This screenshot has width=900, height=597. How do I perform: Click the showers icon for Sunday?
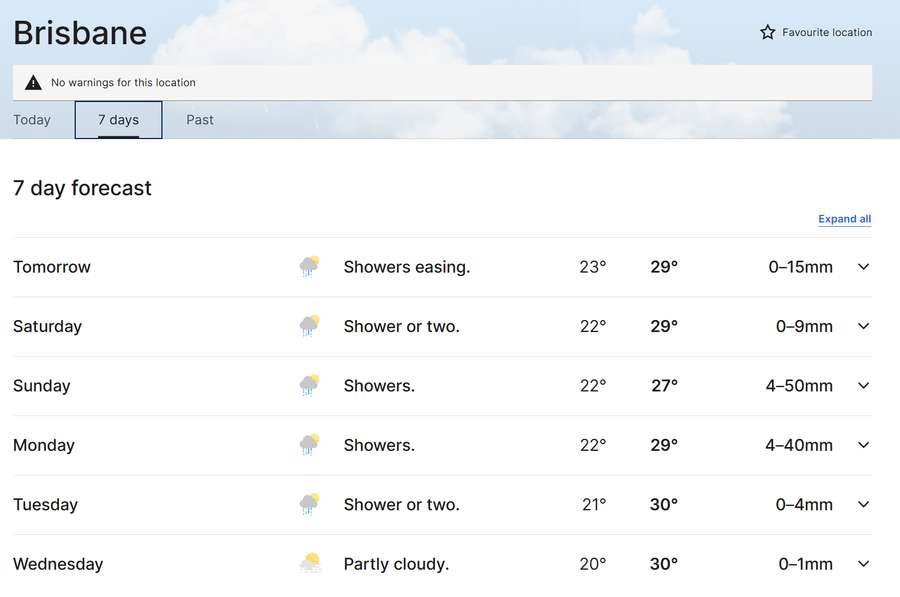pos(309,385)
